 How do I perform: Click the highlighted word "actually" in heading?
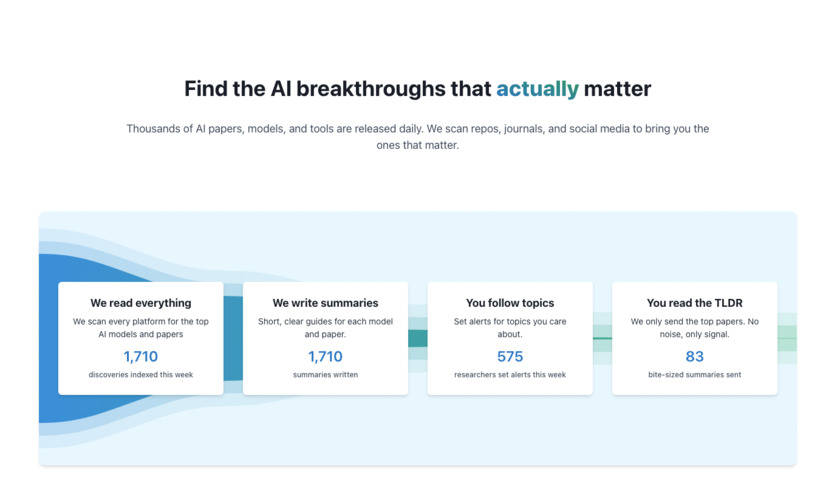(x=537, y=89)
